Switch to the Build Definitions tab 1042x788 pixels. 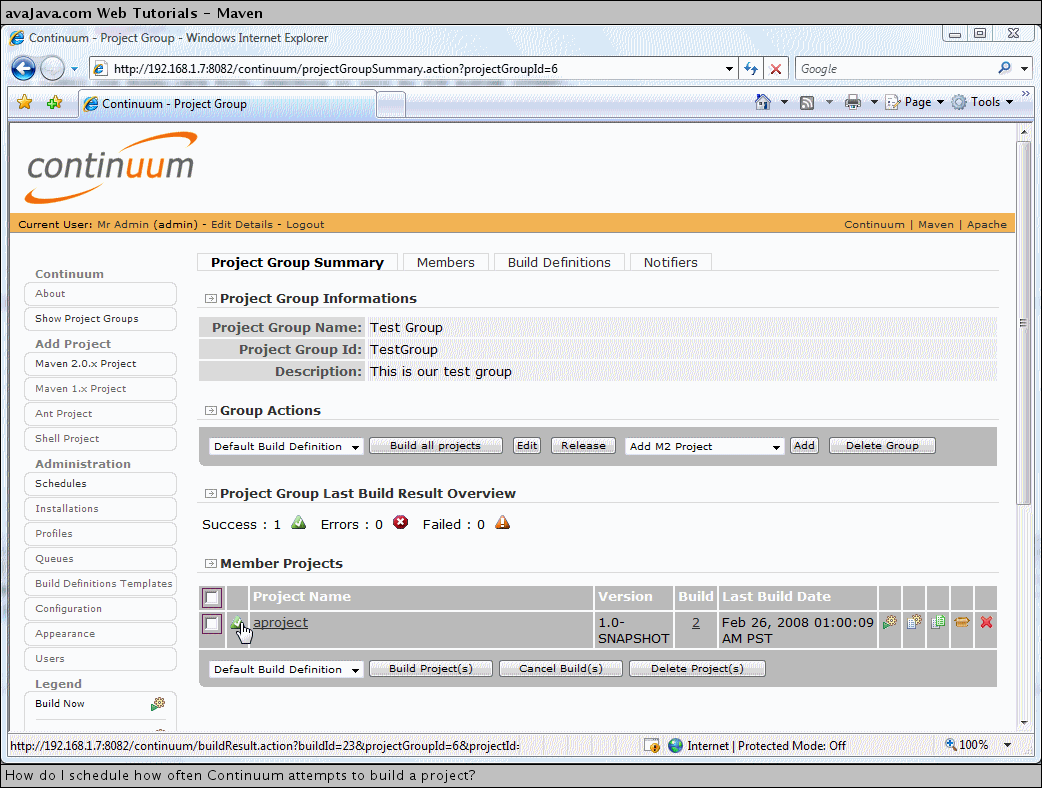pyautogui.click(x=559, y=262)
